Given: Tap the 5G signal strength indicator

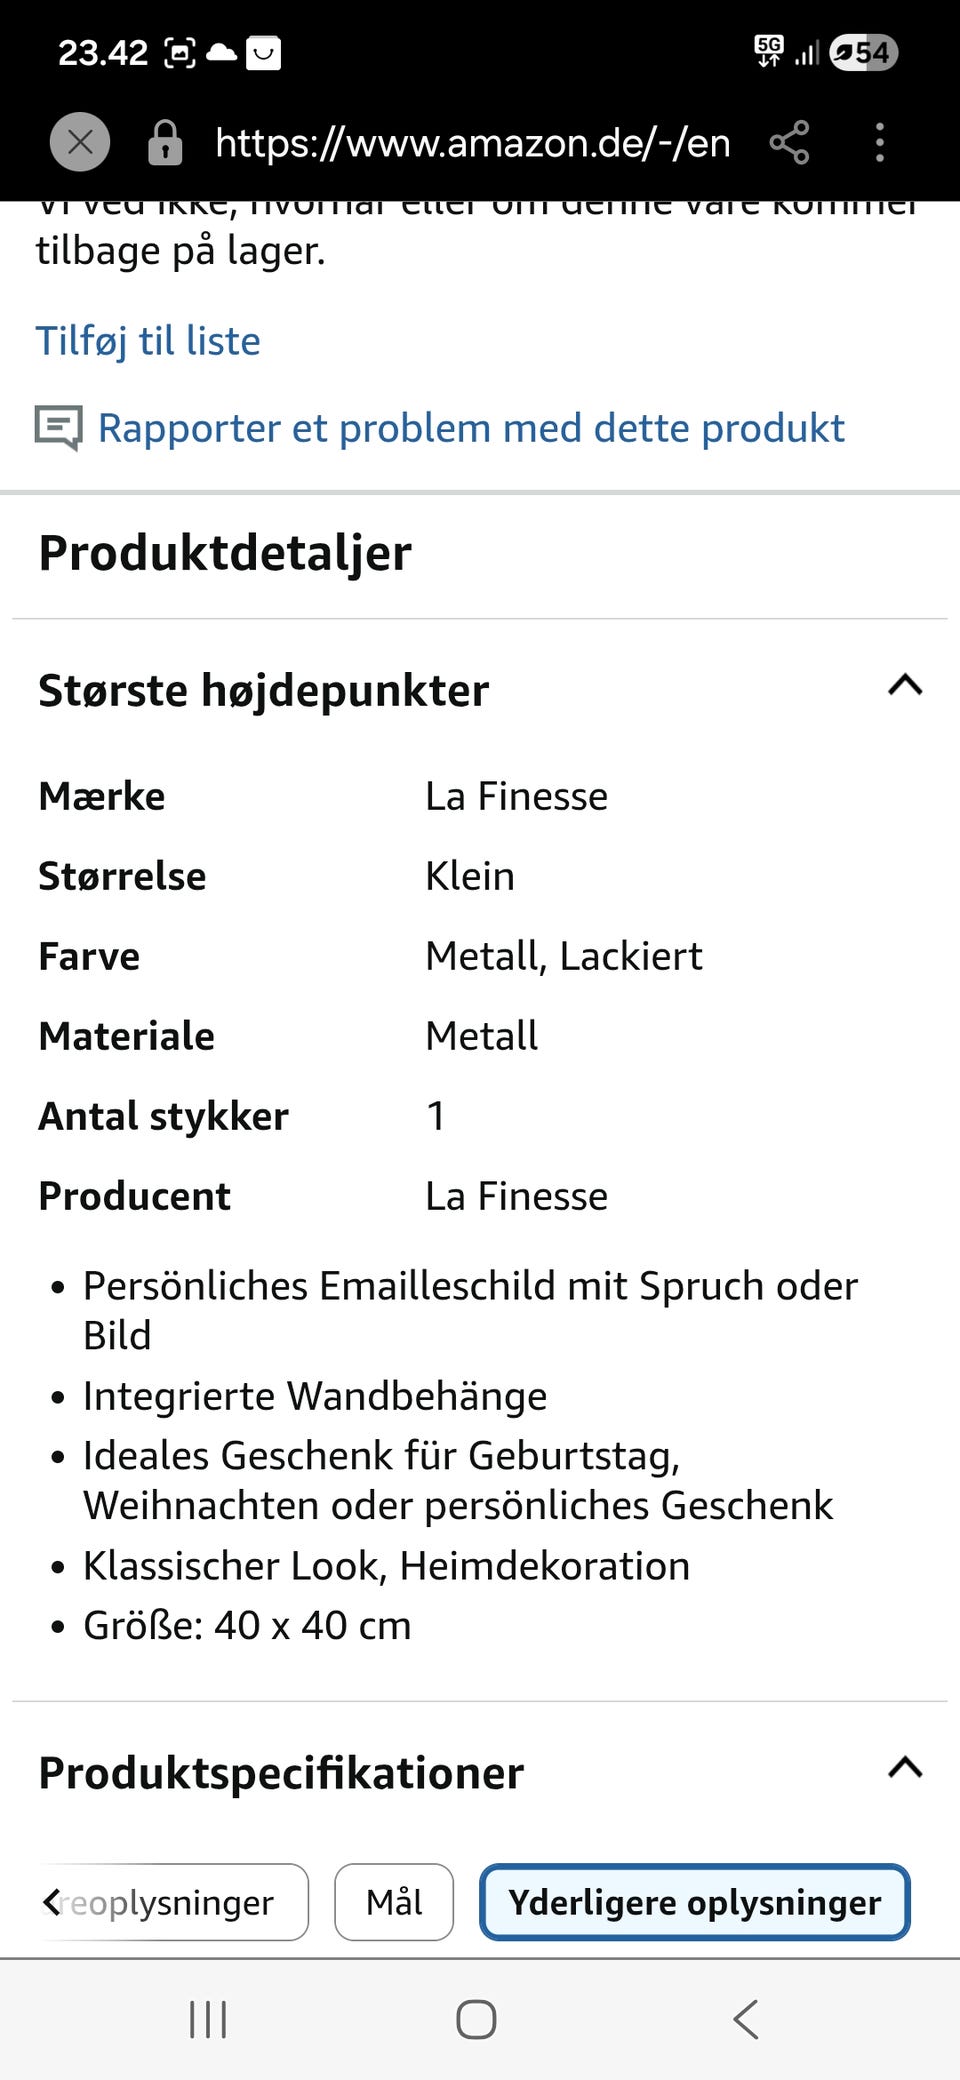Looking at the screenshot, I should point(769,52).
